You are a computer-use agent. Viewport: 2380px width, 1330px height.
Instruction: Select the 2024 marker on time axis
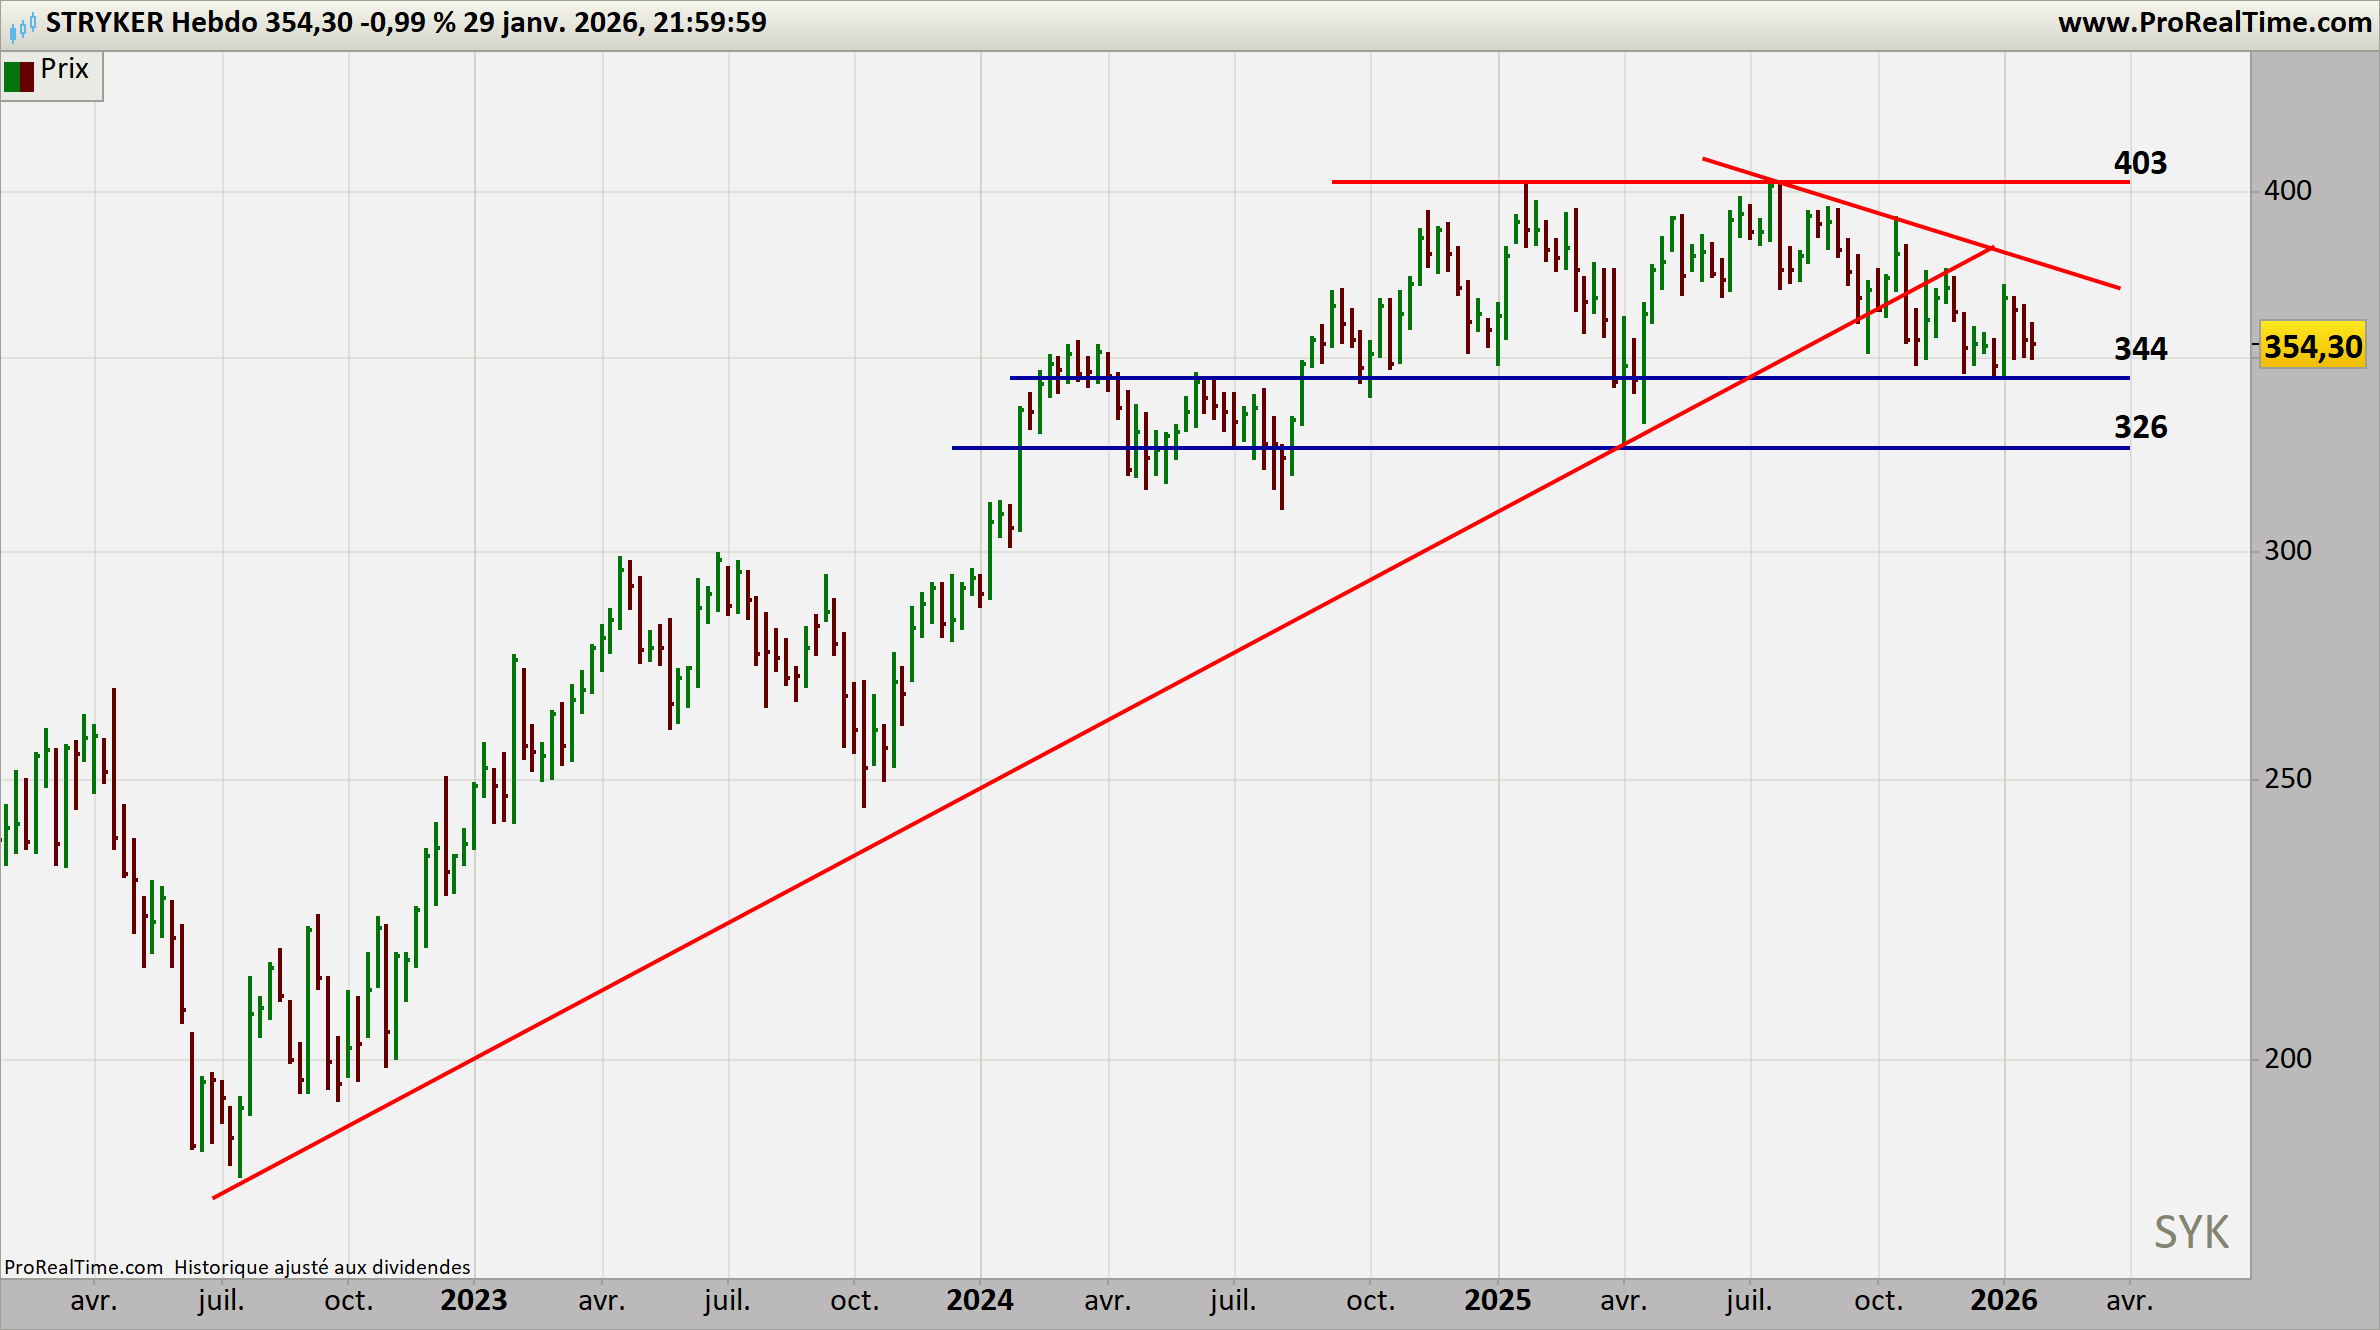(980, 1300)
